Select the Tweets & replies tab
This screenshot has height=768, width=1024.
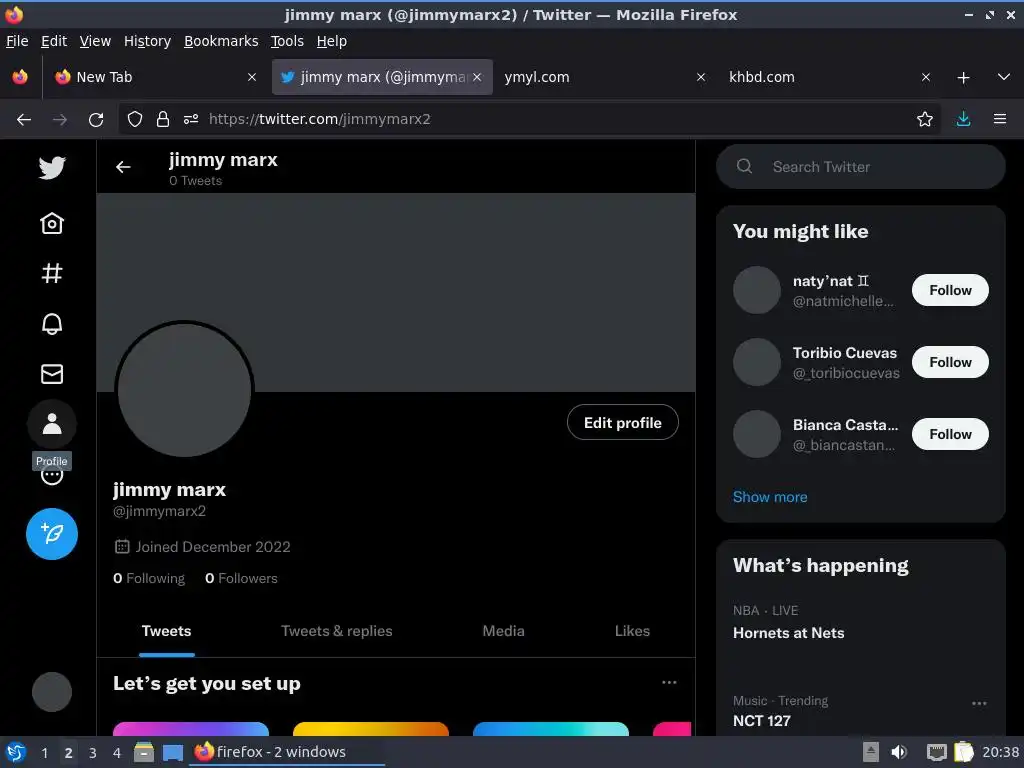click(x=336, y=631)
